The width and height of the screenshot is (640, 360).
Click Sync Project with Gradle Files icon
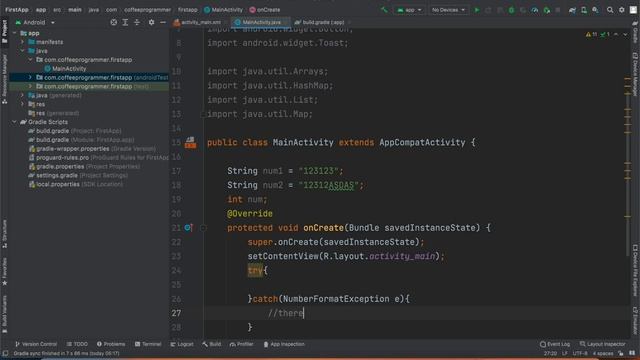pyautogui.click(x=572, y=10)
